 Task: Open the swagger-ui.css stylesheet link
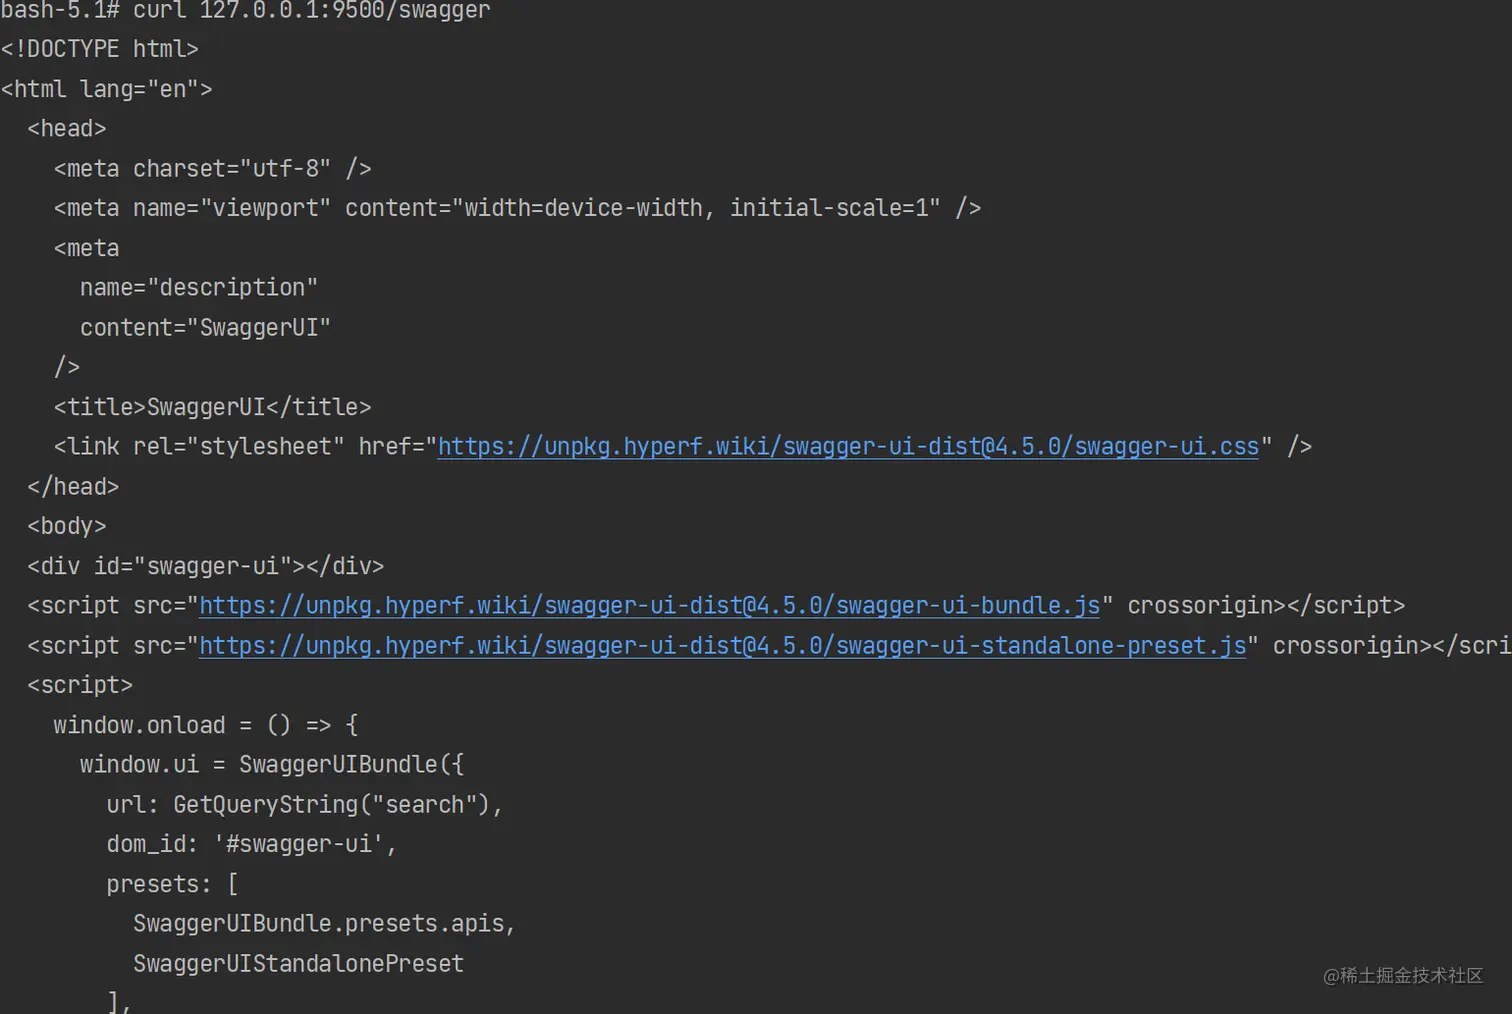tap(848, 446)
